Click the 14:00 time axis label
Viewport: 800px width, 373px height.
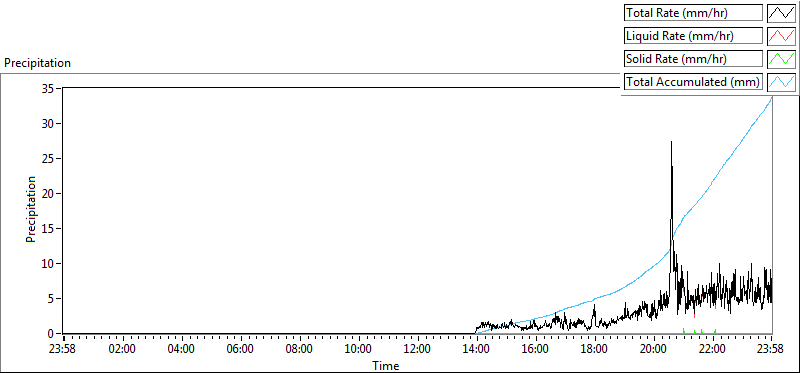pos(476,350)
